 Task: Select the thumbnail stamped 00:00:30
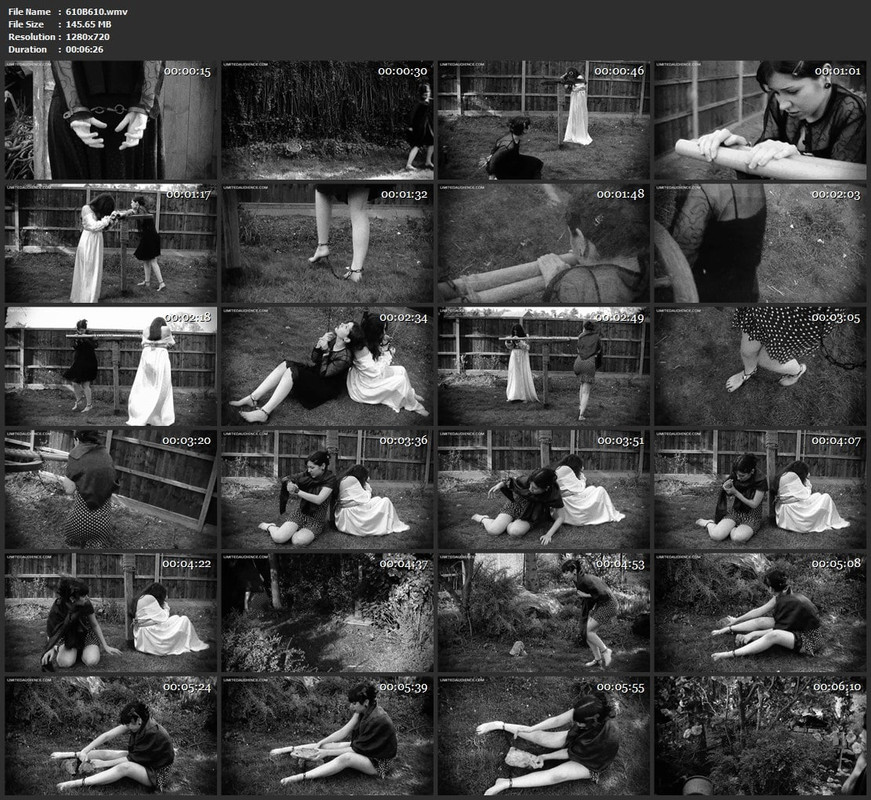click(328, 120)
